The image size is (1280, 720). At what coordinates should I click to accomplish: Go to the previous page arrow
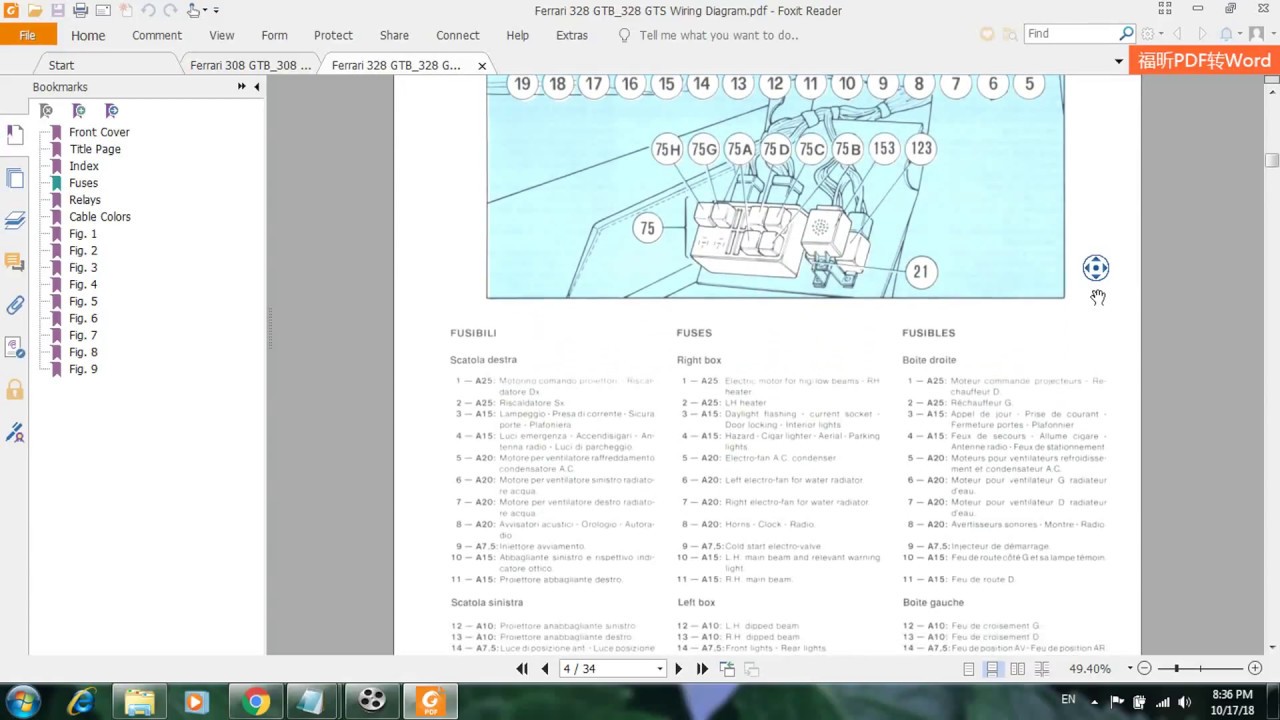(x=545, y=668)
